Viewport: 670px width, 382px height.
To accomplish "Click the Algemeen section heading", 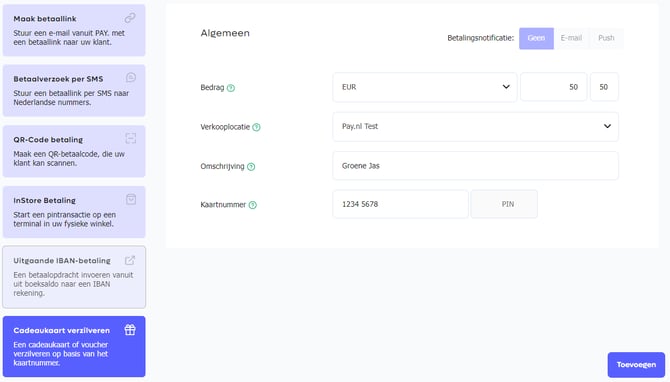I will click(x=225, y=33).
